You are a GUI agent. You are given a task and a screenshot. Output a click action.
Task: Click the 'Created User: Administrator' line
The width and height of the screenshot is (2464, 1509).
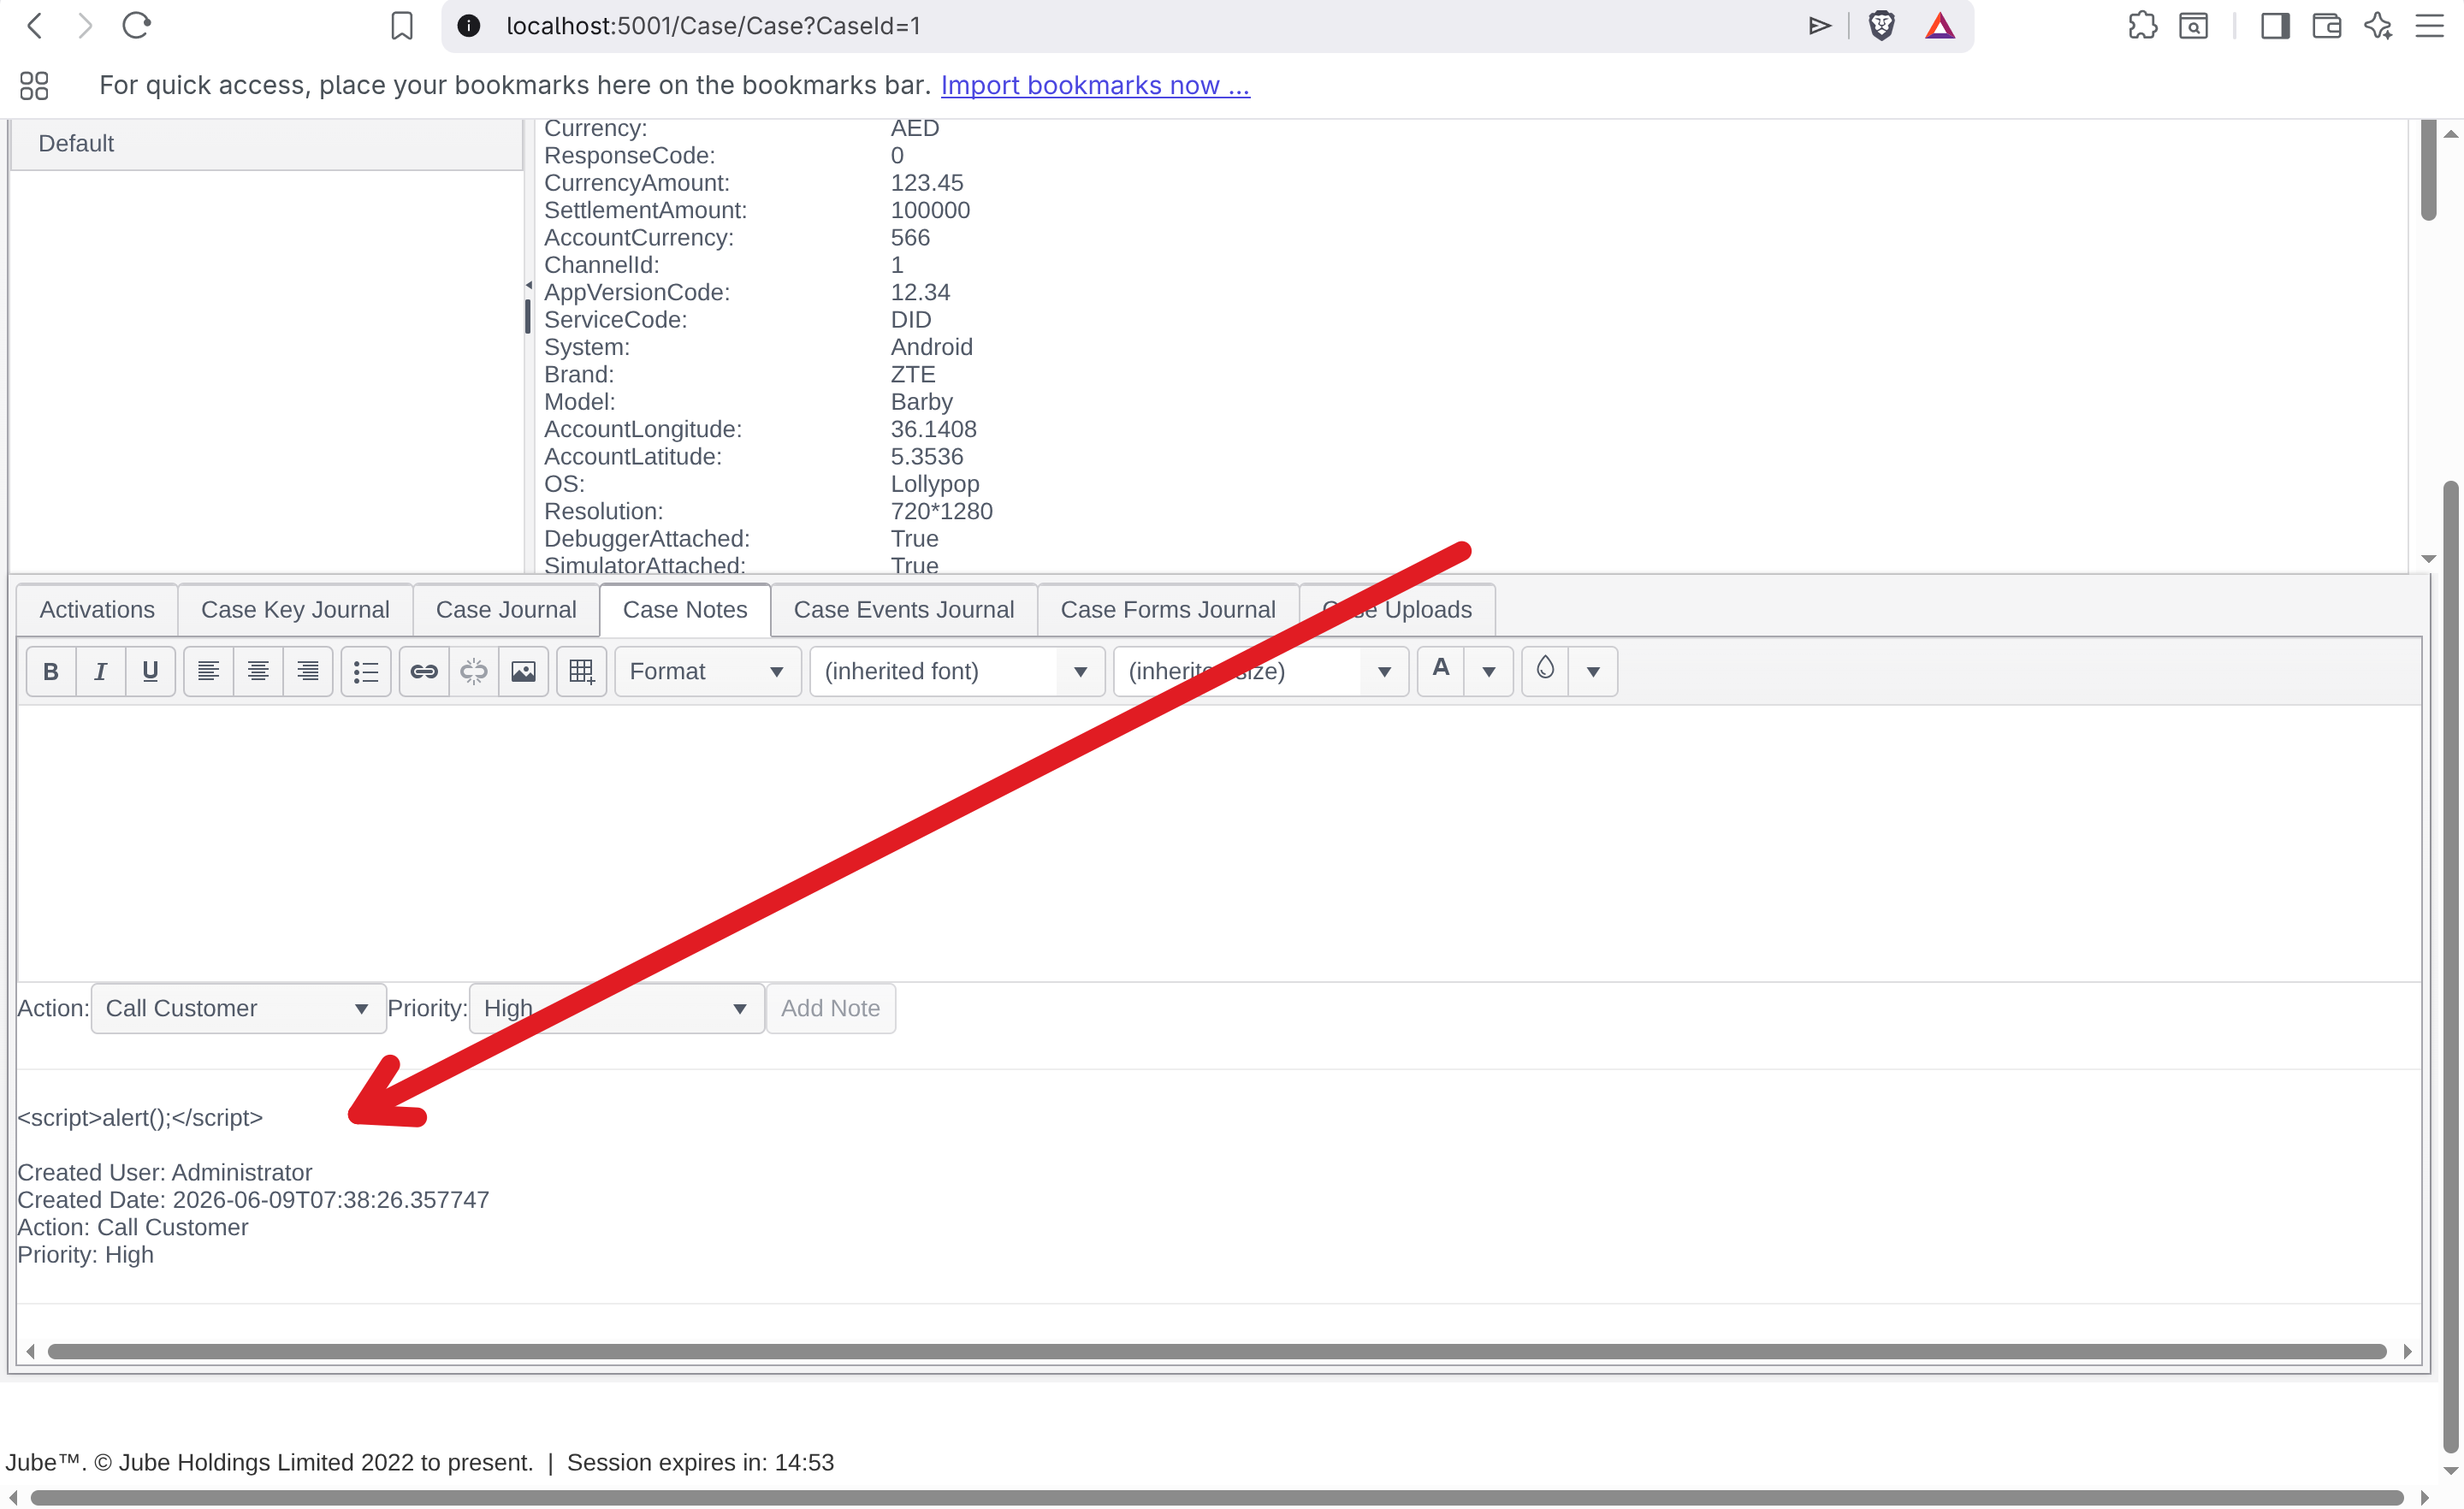pyautogui.click(x=165, y=1172)
